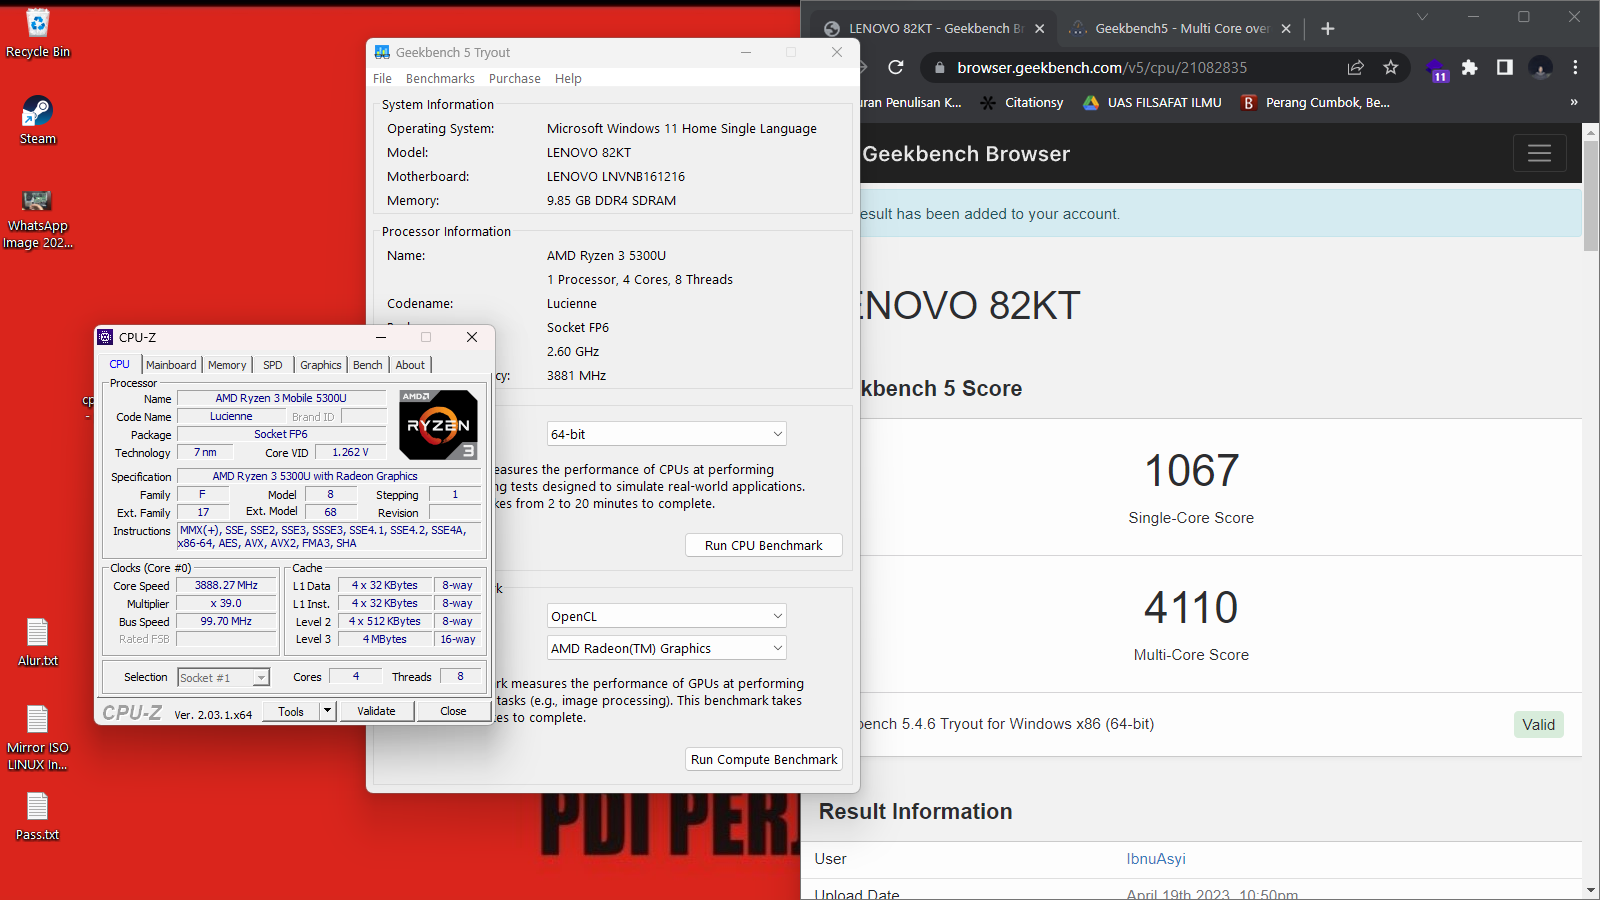Toggle the browser side panel icon
Screen dimensions: 1600x900
(x=1504, y=67)
